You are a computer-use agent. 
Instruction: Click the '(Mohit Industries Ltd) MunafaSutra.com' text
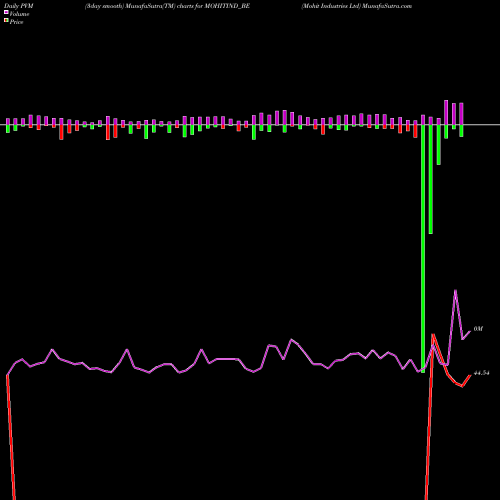click(x=357, y=6)
